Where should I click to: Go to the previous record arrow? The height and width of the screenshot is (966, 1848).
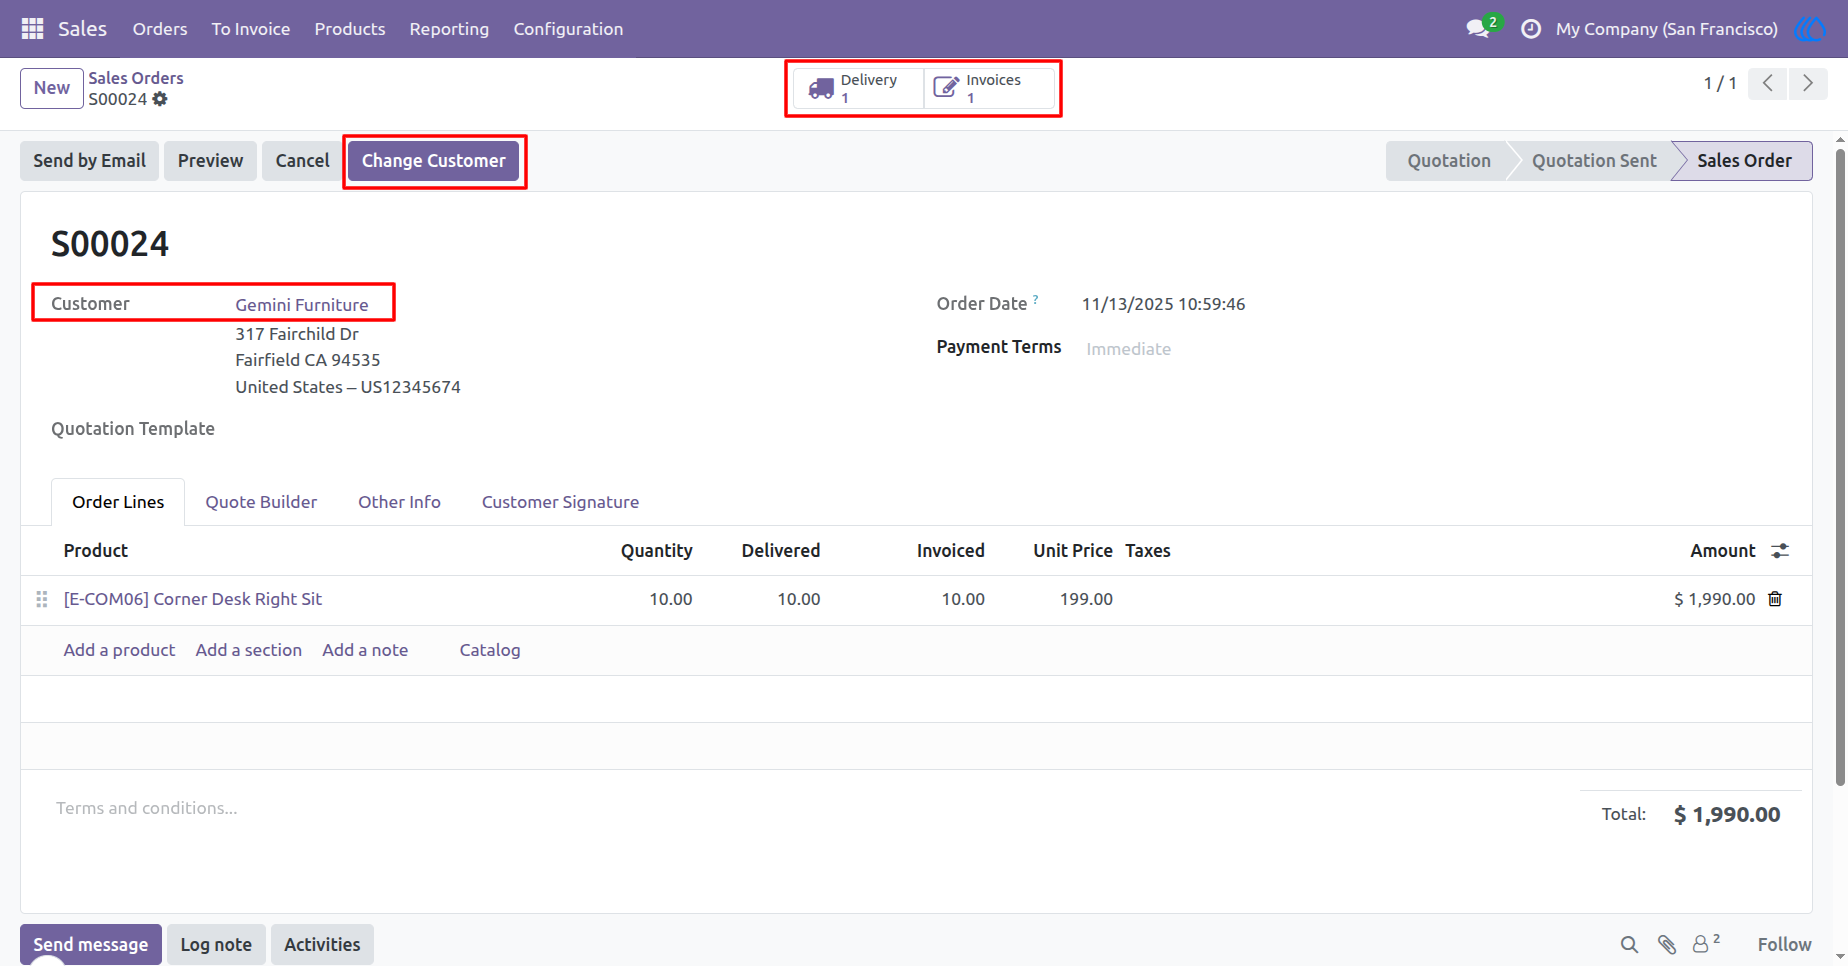[x=1768, y=83]
